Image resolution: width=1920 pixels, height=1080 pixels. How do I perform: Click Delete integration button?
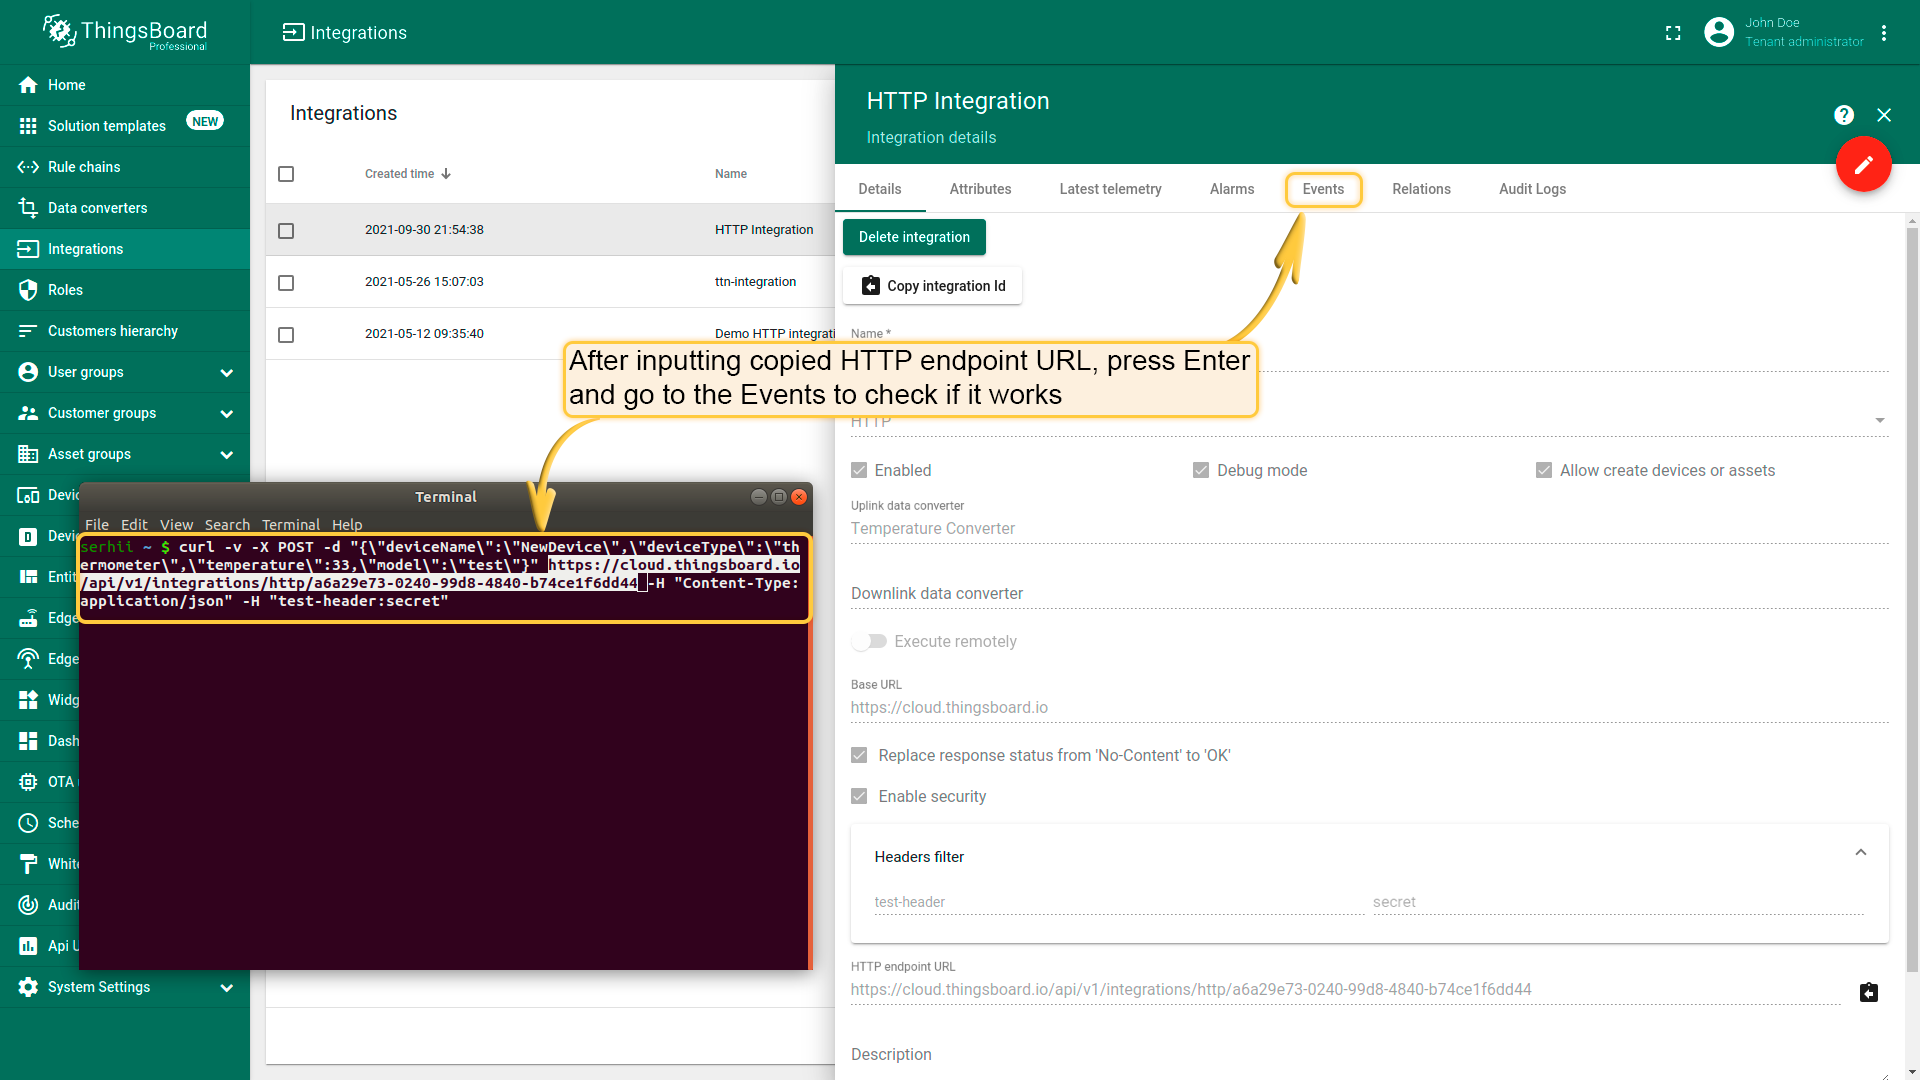(x=913, y=237)
